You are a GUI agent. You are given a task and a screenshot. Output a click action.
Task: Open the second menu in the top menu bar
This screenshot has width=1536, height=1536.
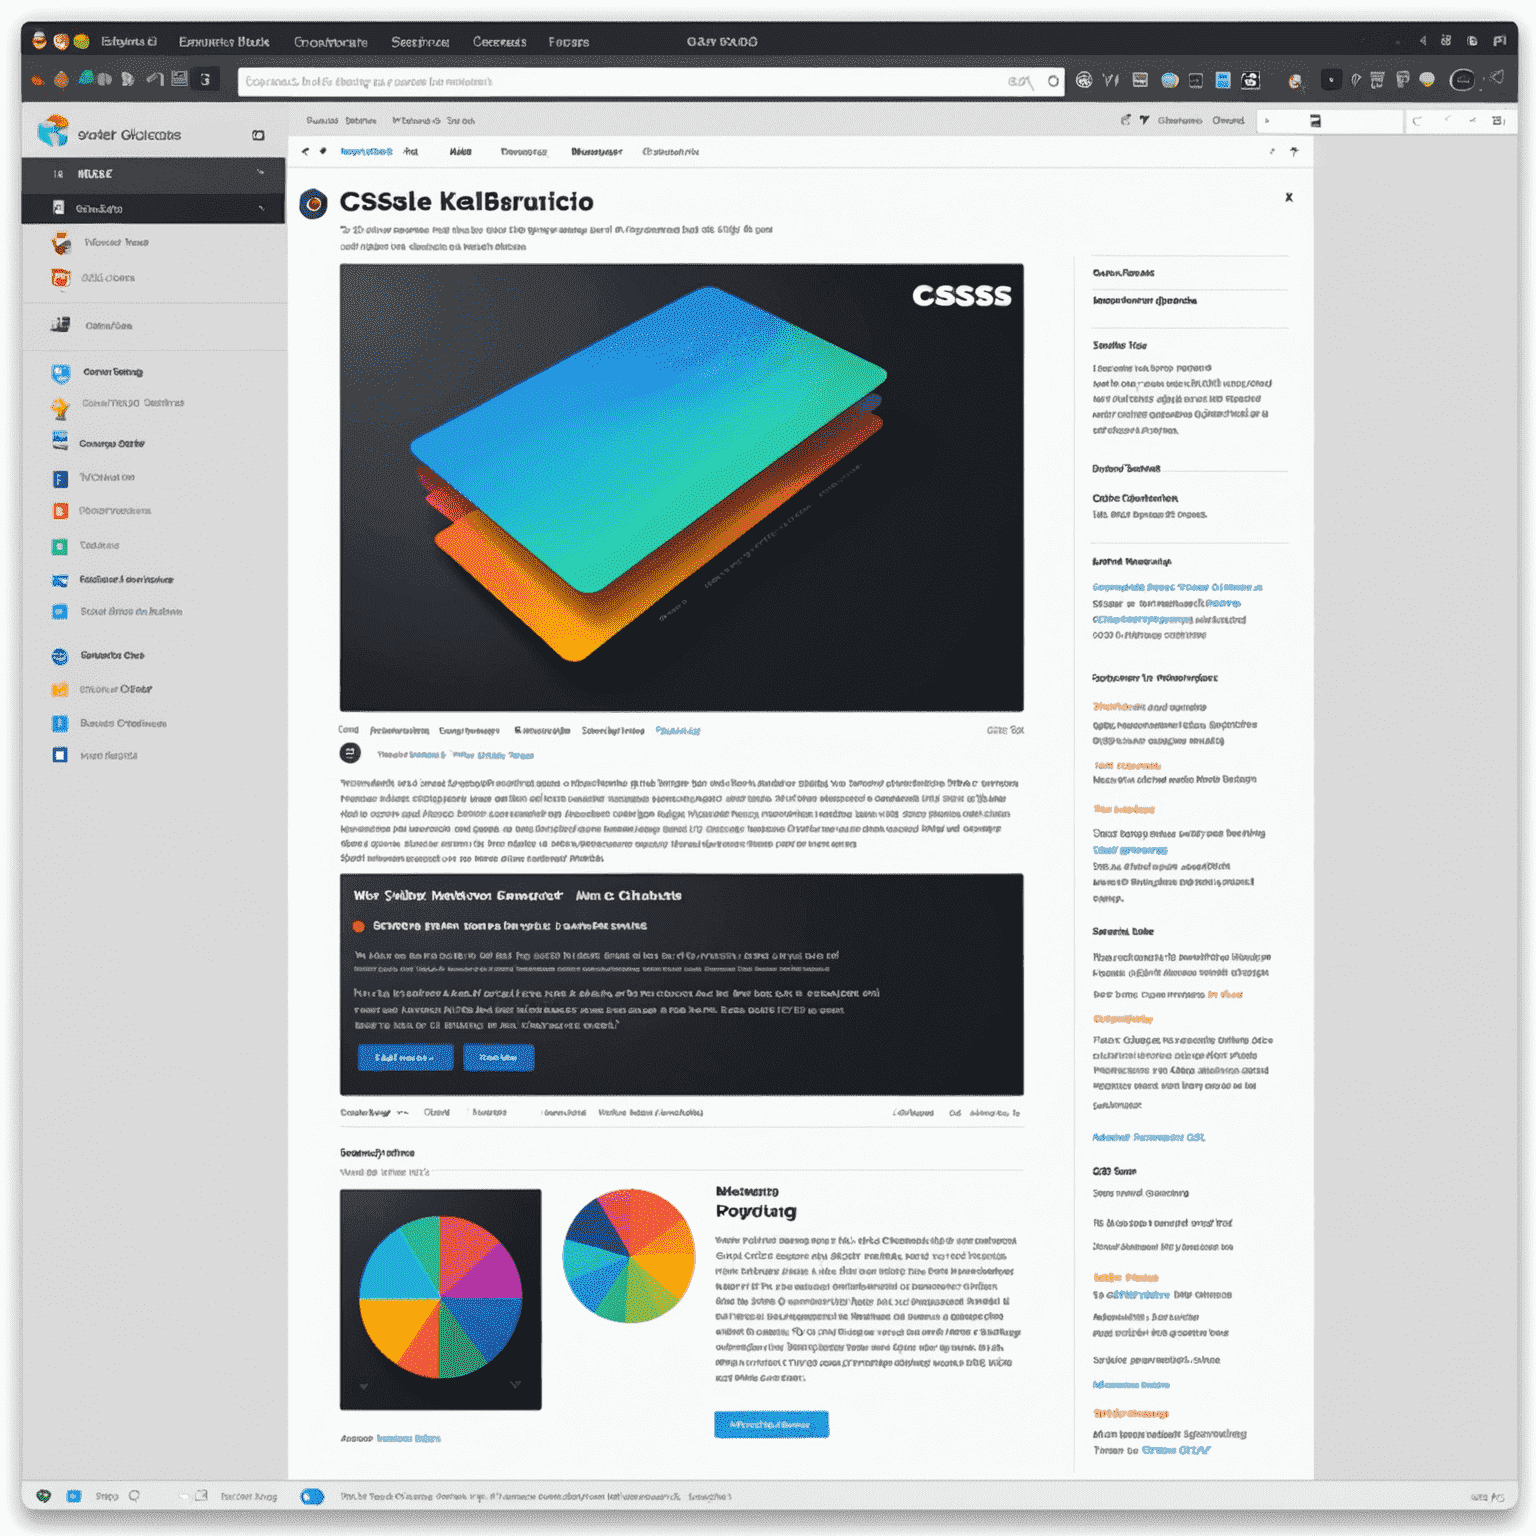coord(224,41)
